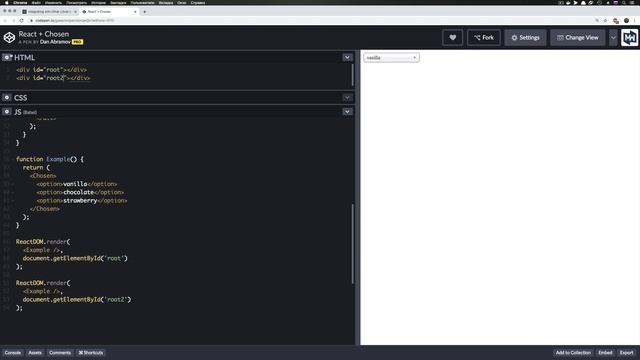Click the JS (Babel) panel label
The width and height of the screenshot is (640, 360).
pyautogui.click(x=25, y=112)
